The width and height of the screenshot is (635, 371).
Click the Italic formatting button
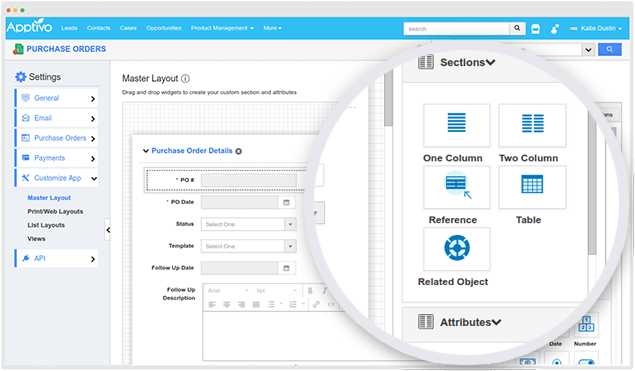(x=324, y=291)
